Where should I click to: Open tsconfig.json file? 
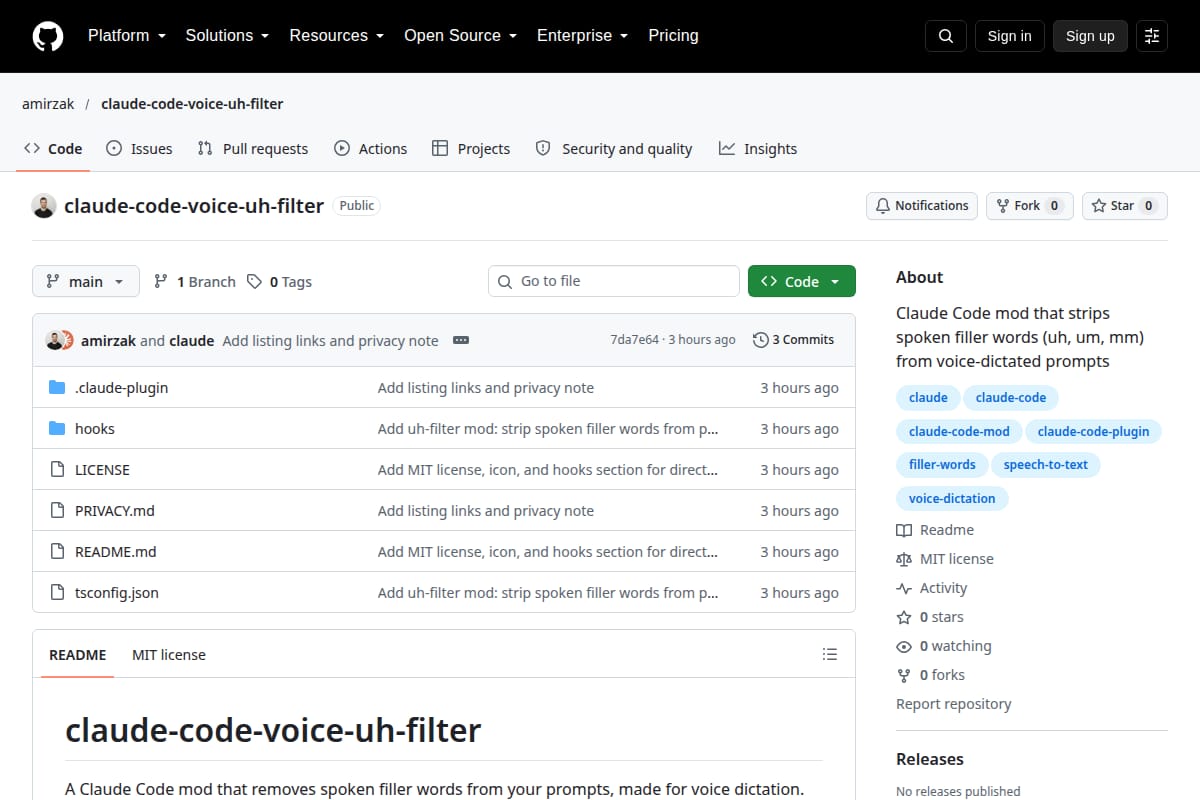117,593
